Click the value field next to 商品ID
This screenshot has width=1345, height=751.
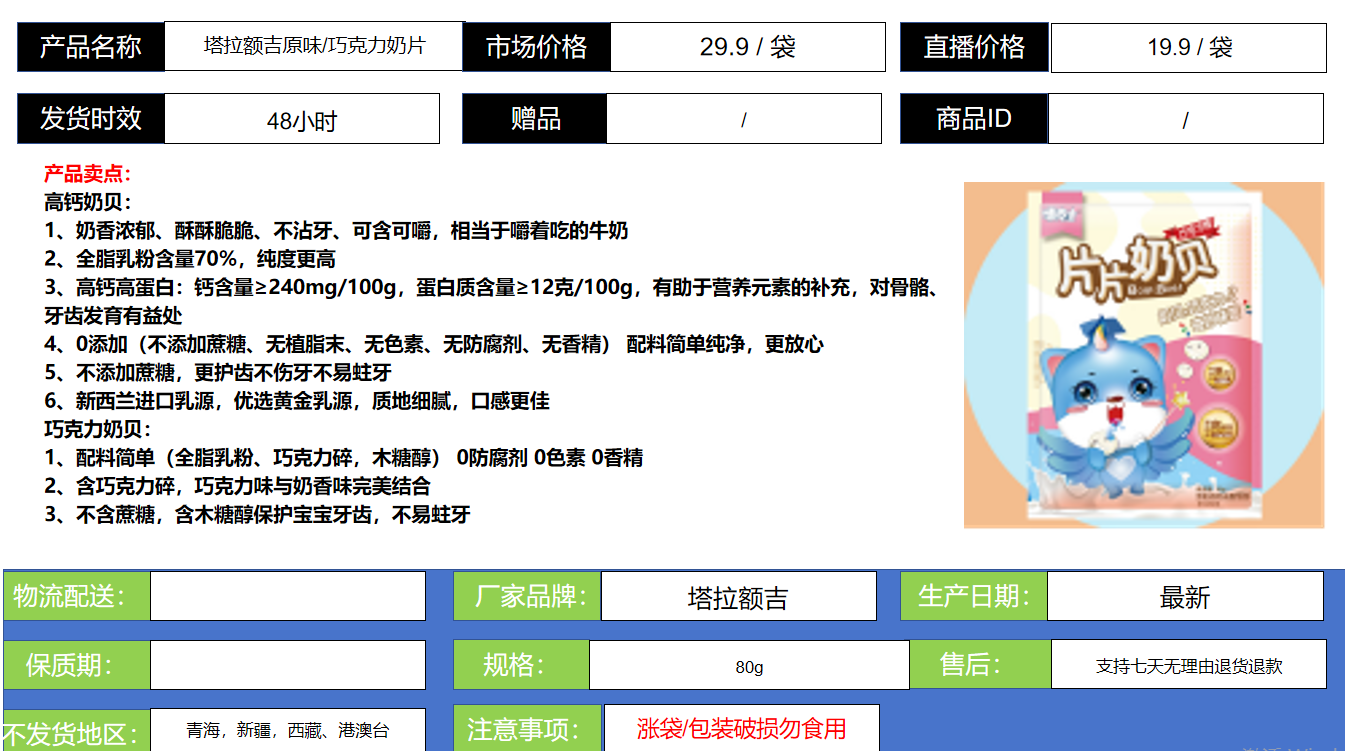[1185, 120]
